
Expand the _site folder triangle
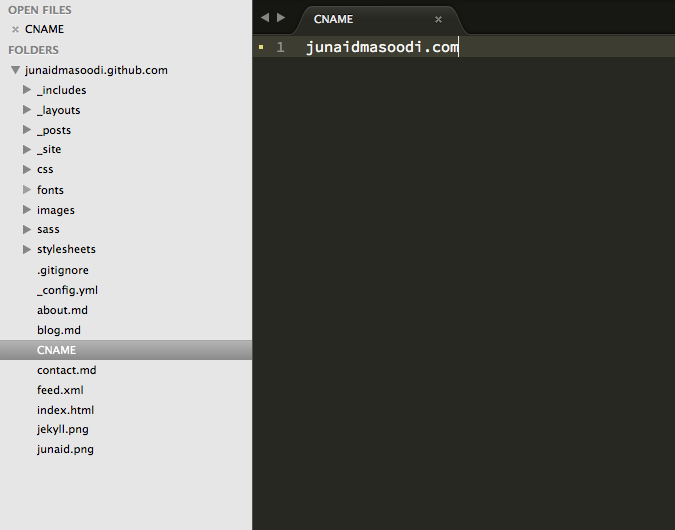[x=27, y=149]
